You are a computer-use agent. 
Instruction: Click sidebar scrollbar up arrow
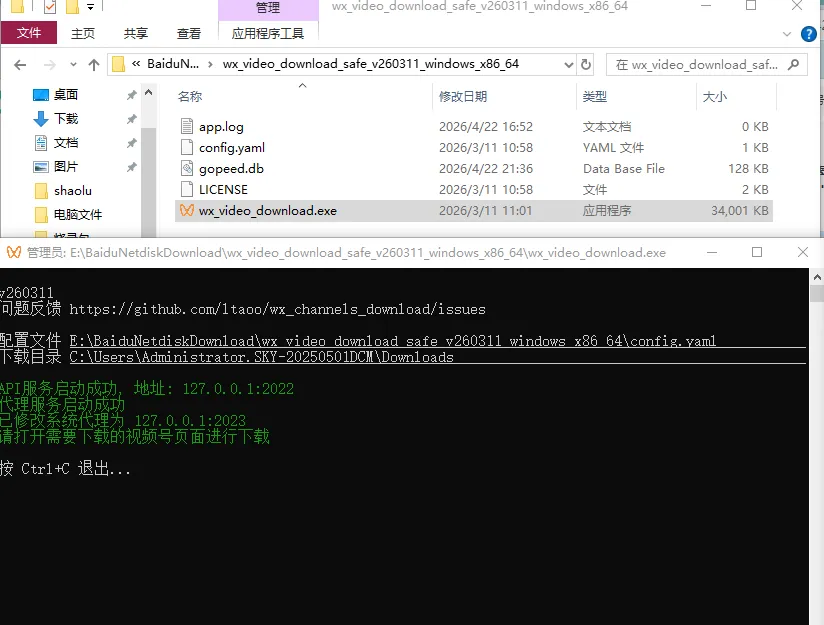tap(148, 93)
